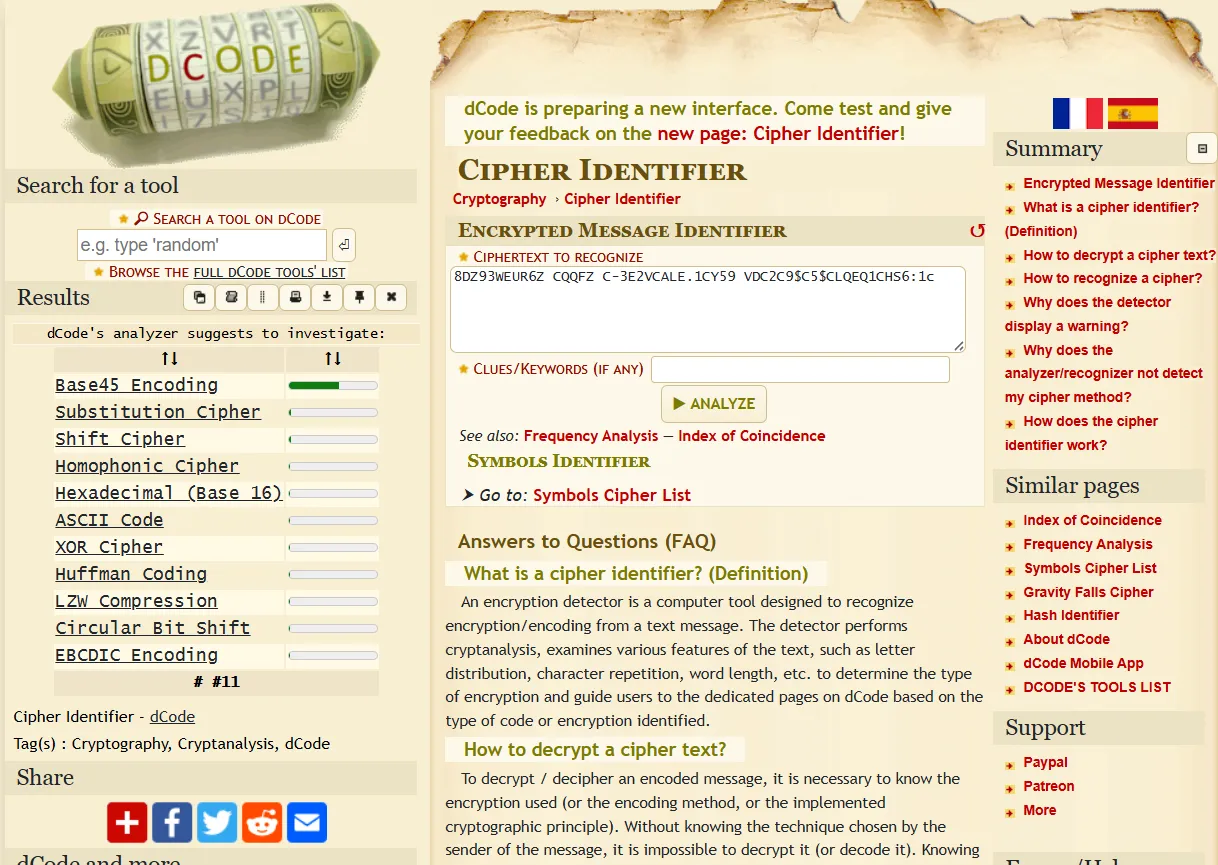This screenshot has height=865, width=1218.
Task: Share page on Facebook
Action: pos(172,822)
